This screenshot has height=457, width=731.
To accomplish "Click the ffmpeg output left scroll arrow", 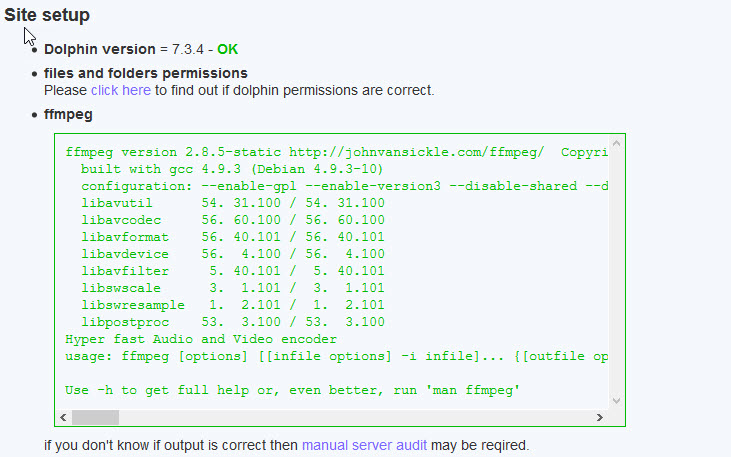I will pos(64,417).
